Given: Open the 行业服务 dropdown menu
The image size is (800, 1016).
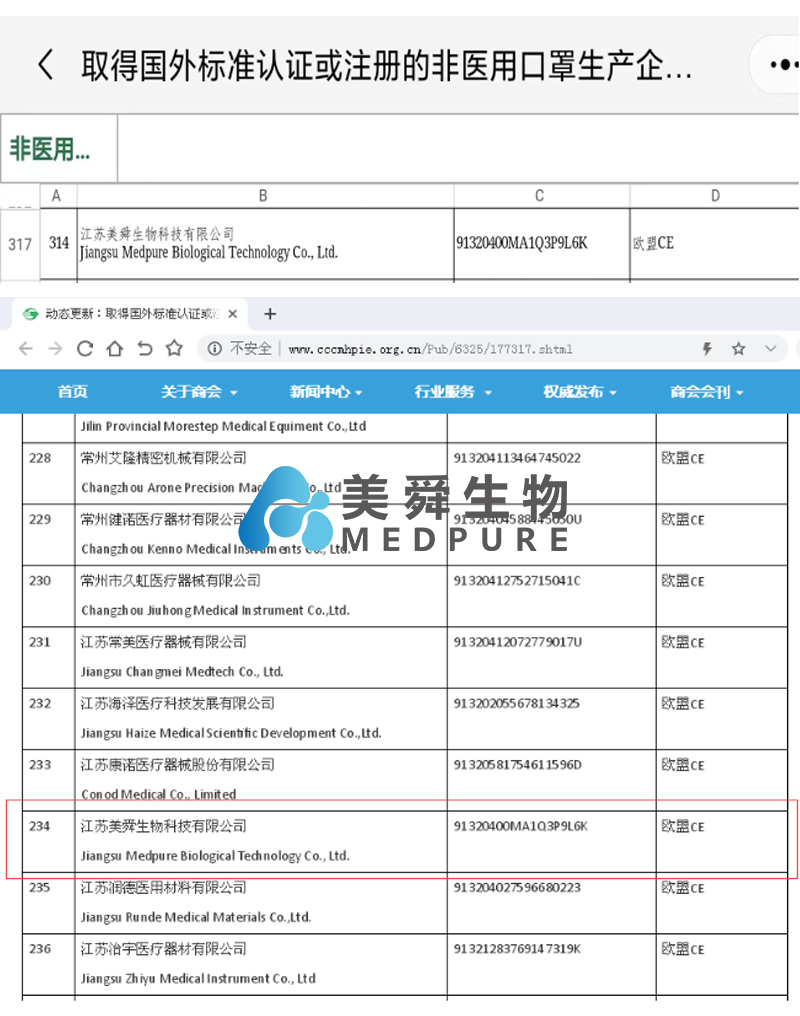Looking at the screenshot, I should tap(453, 391).
